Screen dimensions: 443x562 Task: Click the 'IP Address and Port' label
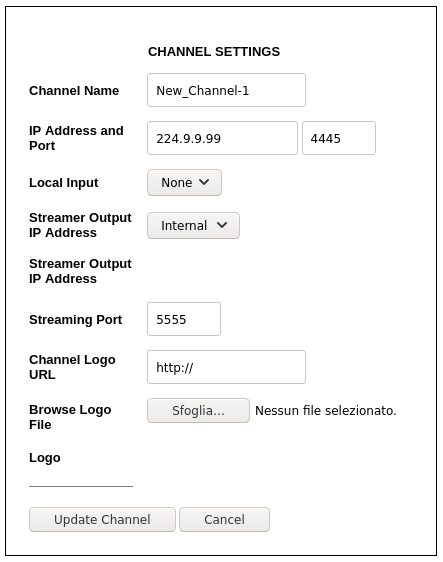(76, 138)
